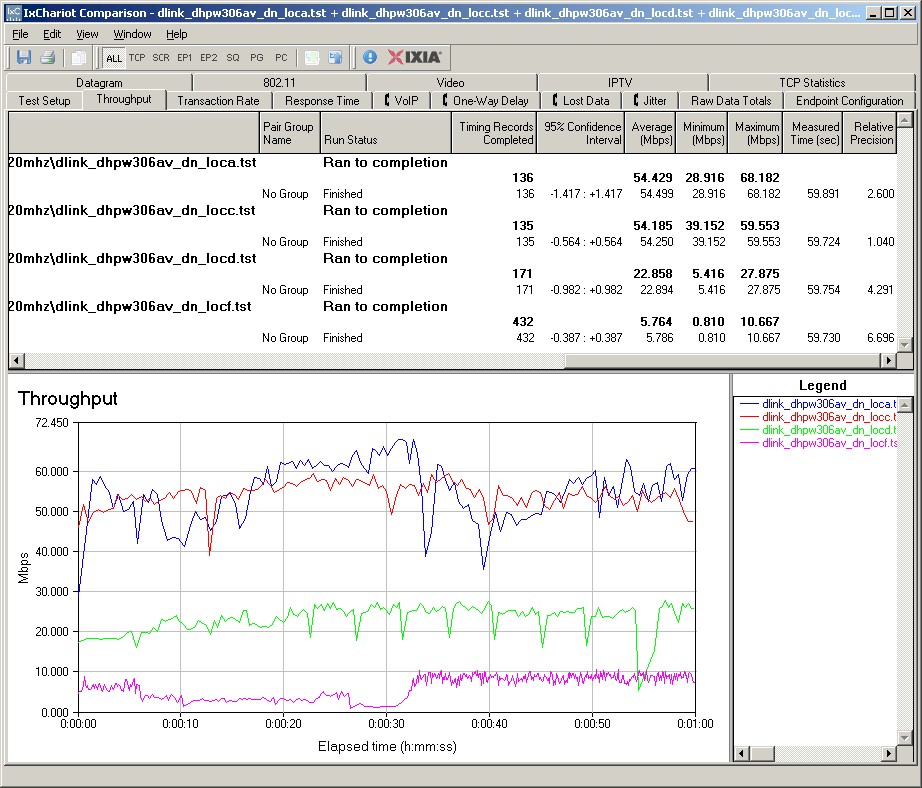Click the Average (Mbps) column header
This screenshot has height=788, width=922.
point(650,133)
